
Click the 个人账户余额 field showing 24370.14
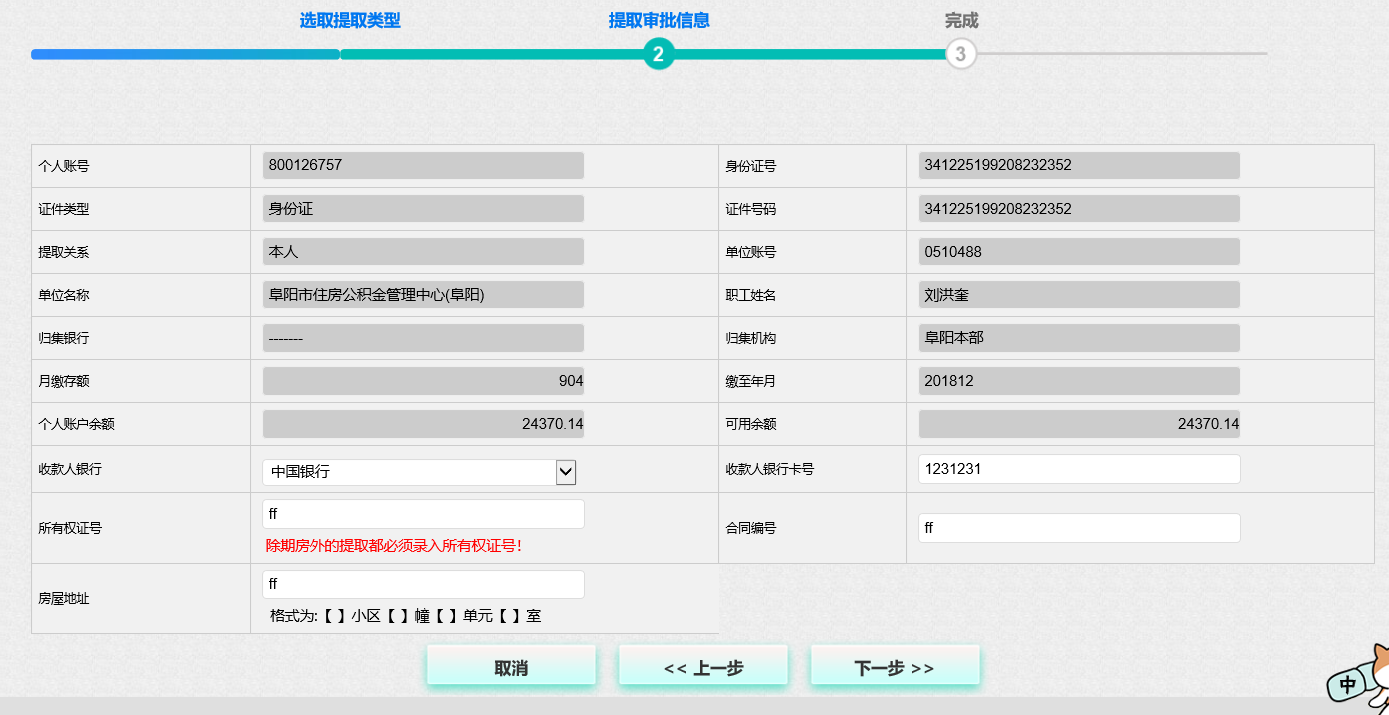tap(423, 424)
